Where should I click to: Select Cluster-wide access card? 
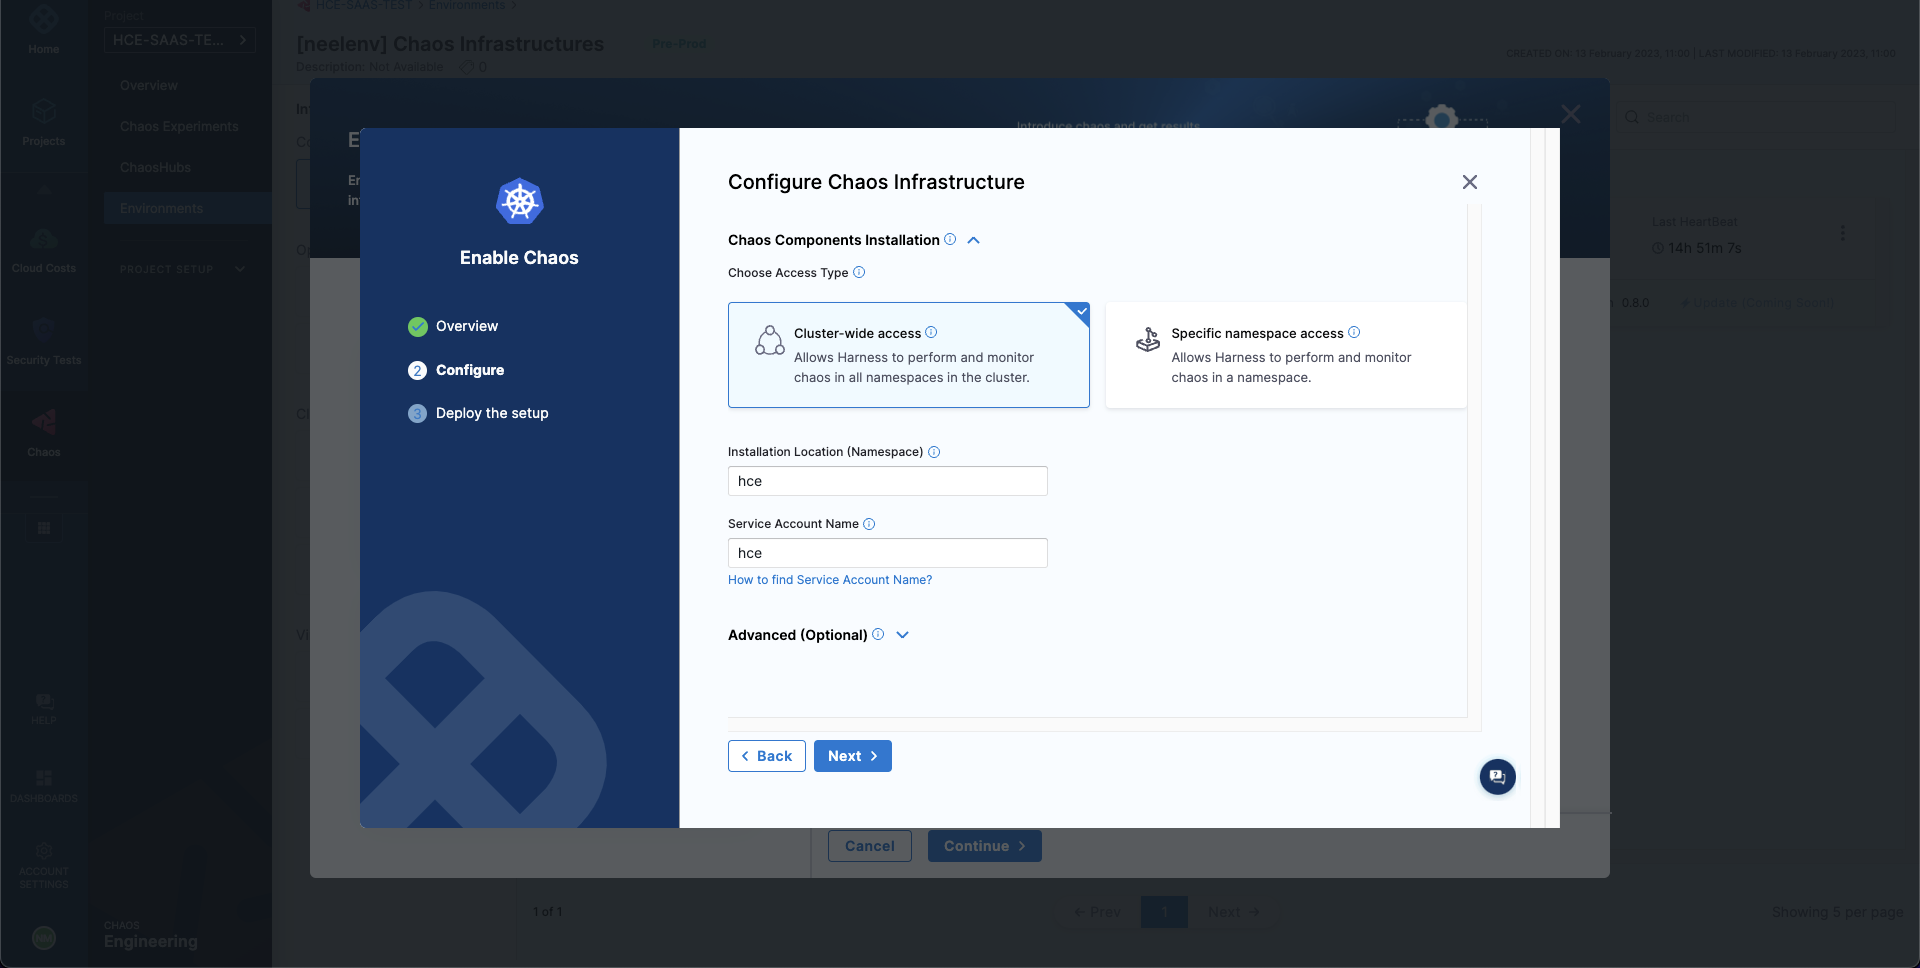(908, 355)
